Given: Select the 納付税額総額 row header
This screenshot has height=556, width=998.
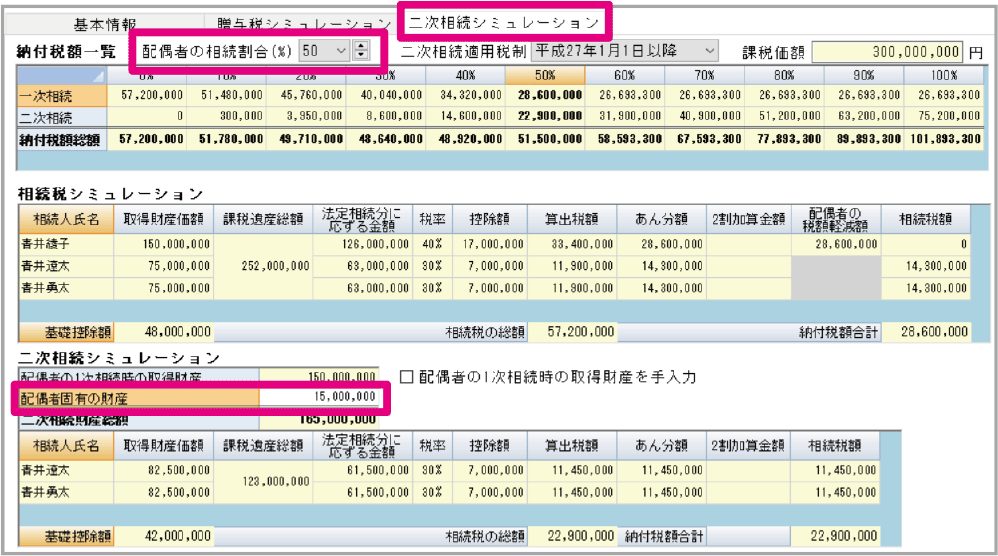Looking at the screenshot, I should [61, 140].
